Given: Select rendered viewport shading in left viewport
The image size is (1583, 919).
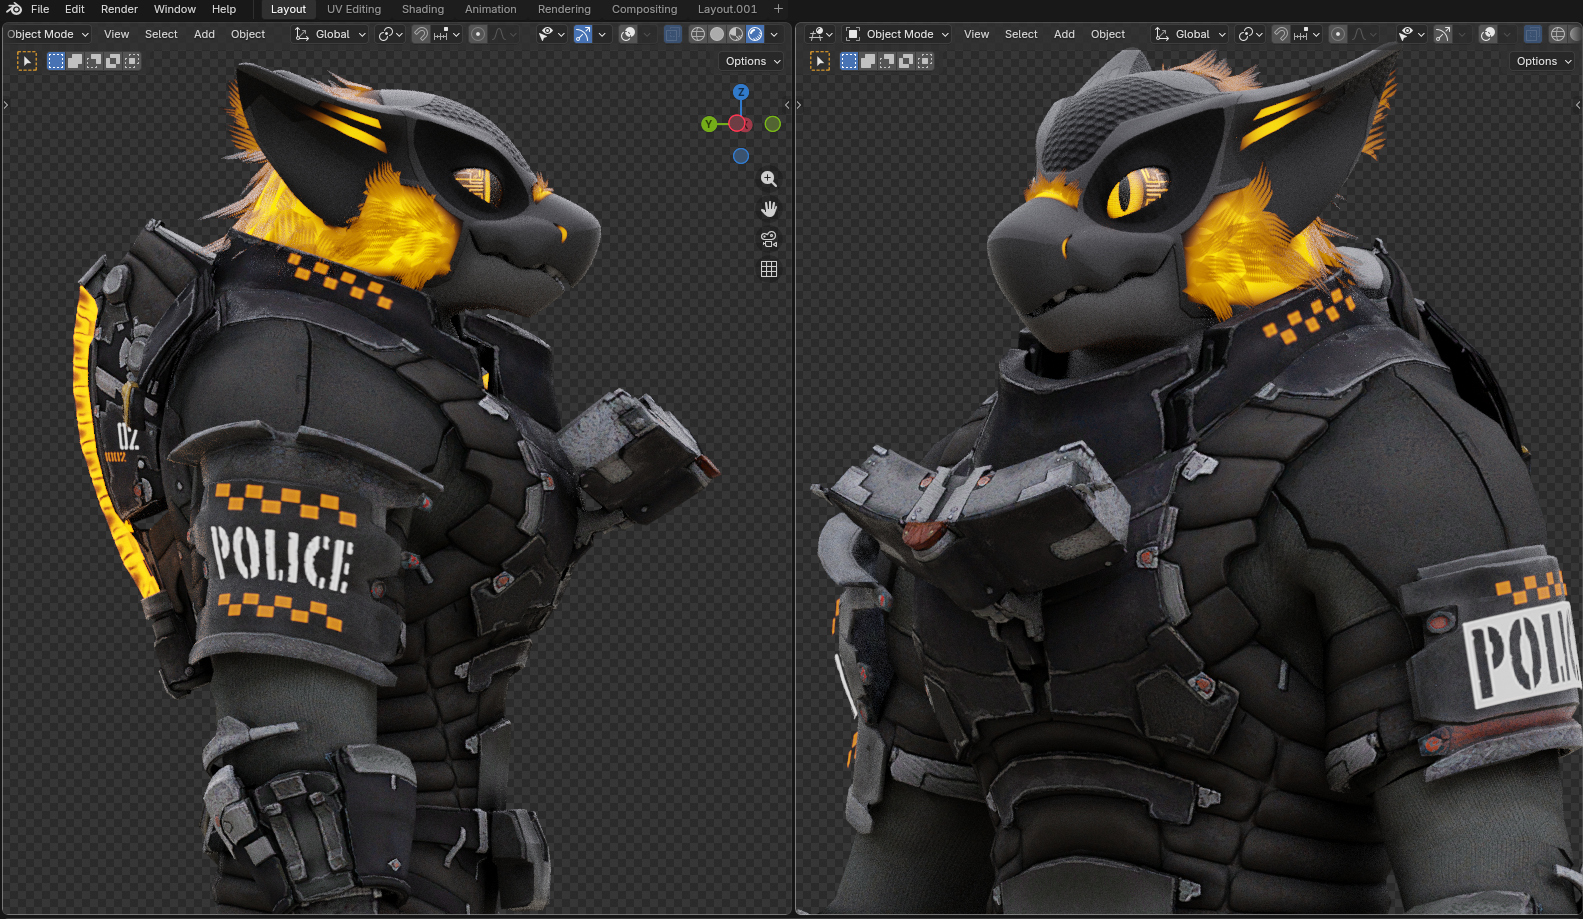Looking at the screenshot, I should coord(755,34).
